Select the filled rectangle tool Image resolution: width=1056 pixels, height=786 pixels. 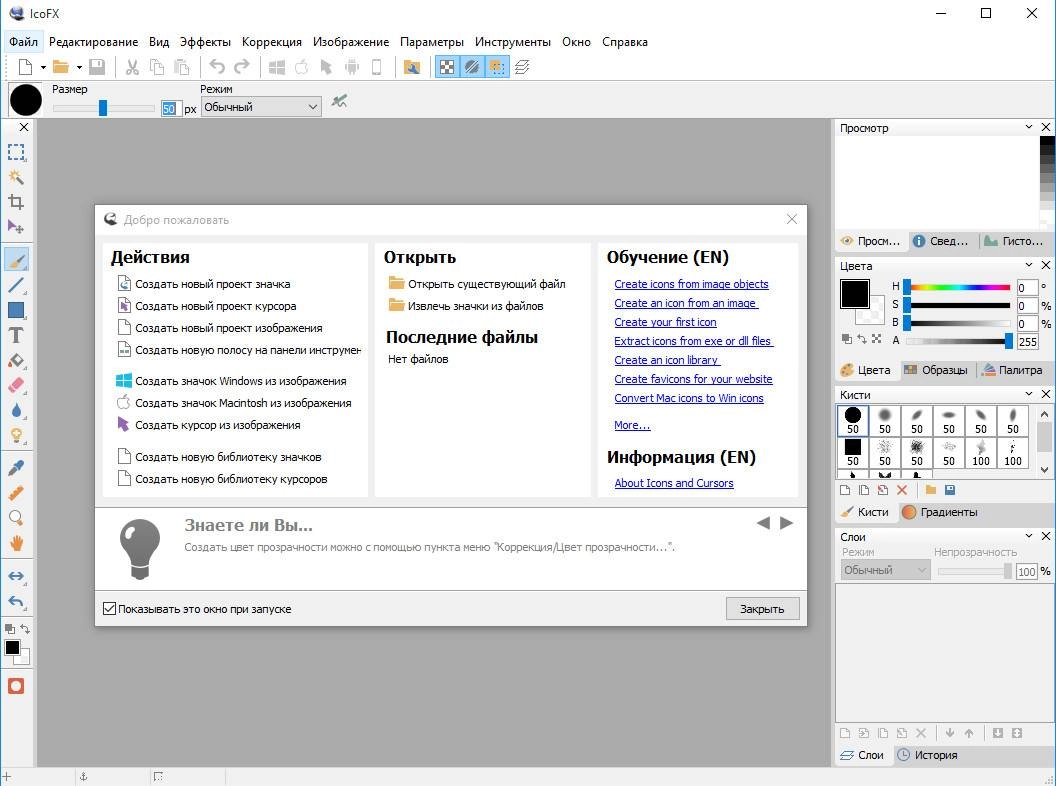[16, 310]
